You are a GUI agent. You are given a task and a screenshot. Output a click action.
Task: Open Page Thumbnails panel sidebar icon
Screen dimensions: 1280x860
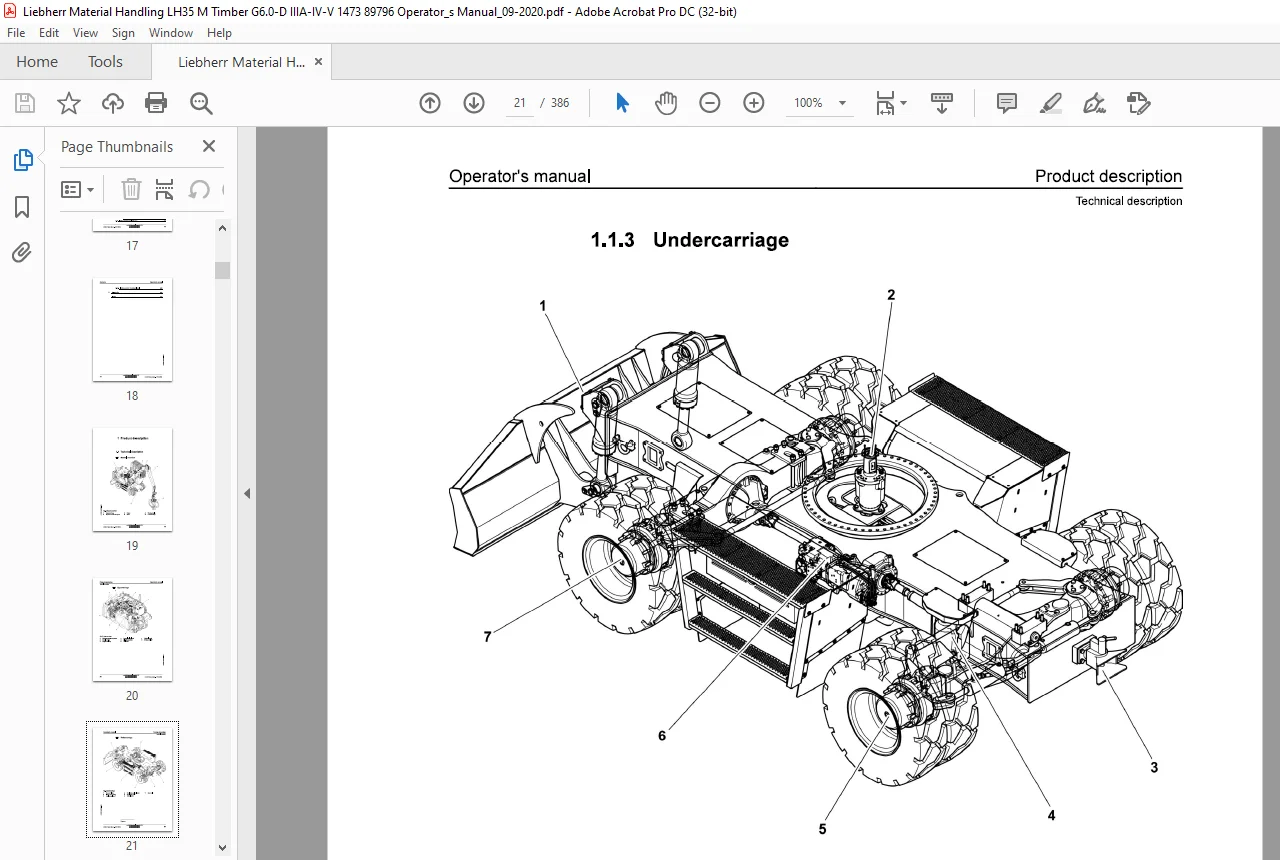(x=22, y=160)
